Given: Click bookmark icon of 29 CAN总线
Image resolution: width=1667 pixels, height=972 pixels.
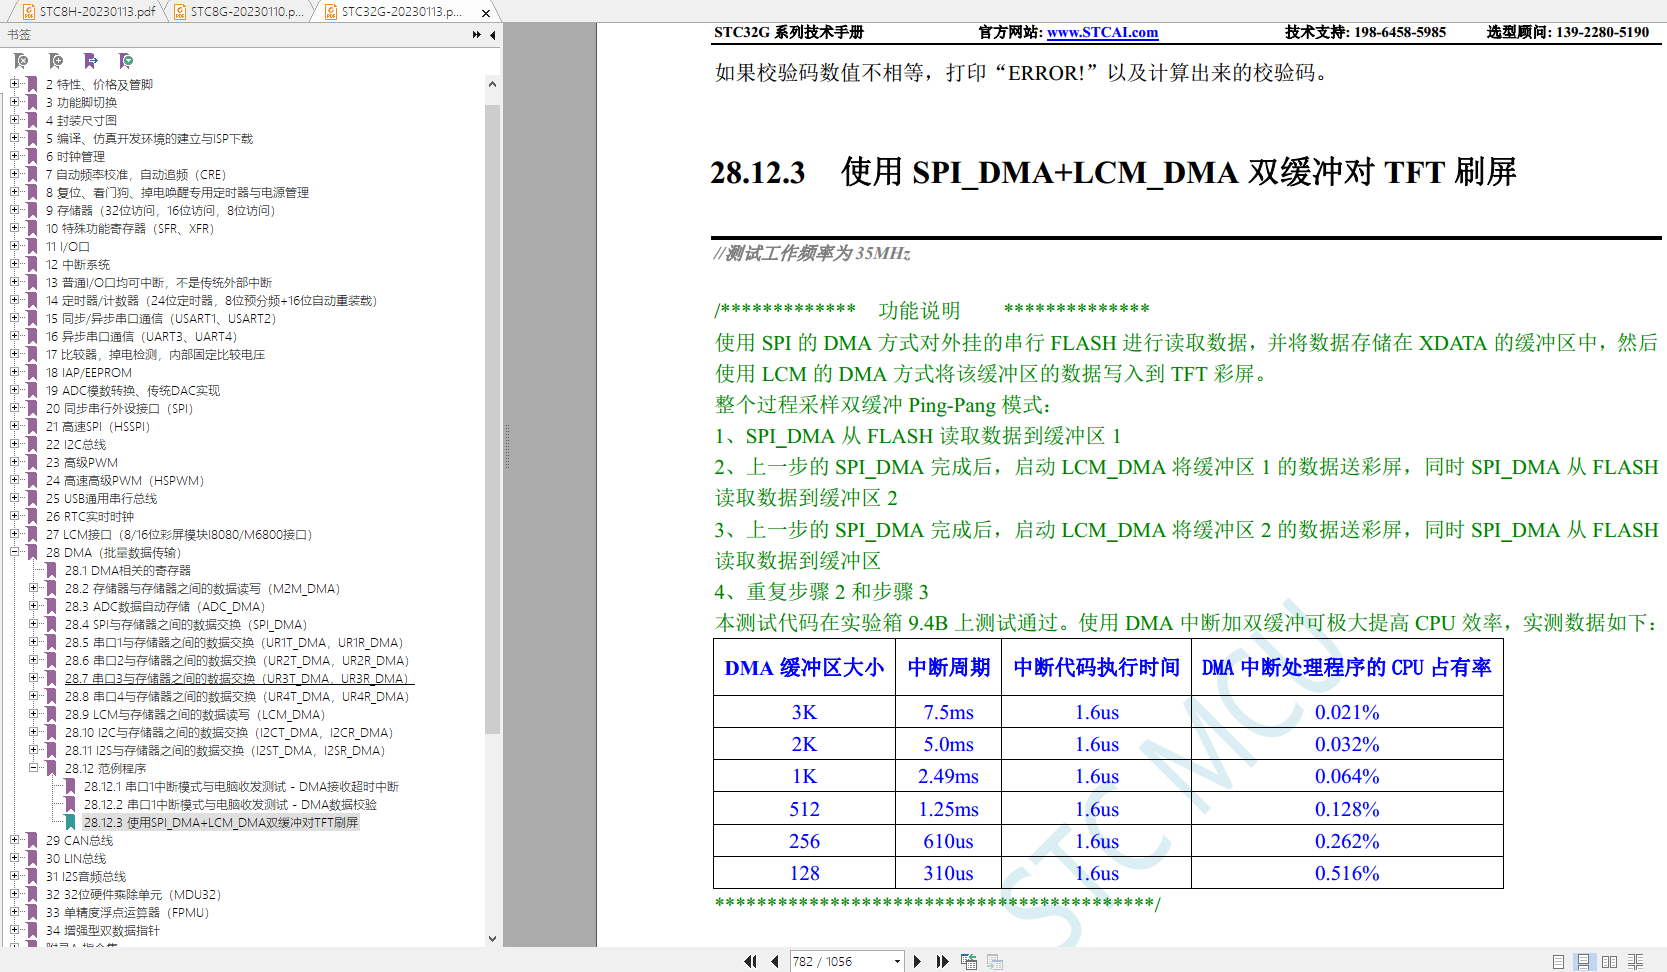Looking at the screenshot, I should click(32, 840).
